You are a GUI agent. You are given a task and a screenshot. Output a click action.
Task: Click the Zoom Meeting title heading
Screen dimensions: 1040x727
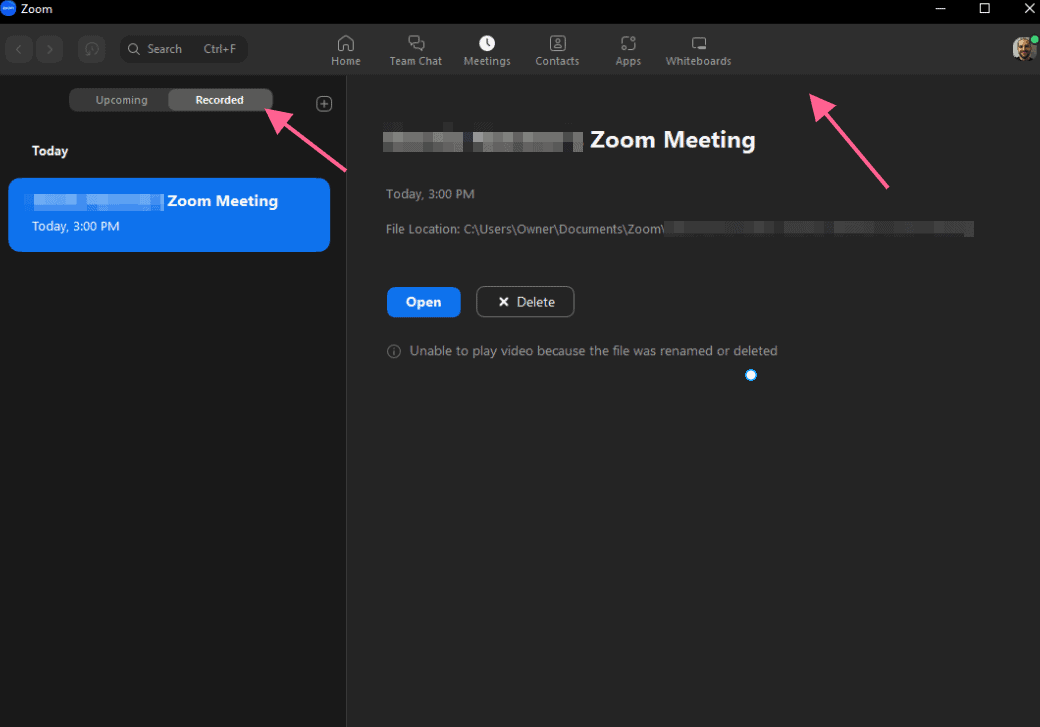click(569, 140)
